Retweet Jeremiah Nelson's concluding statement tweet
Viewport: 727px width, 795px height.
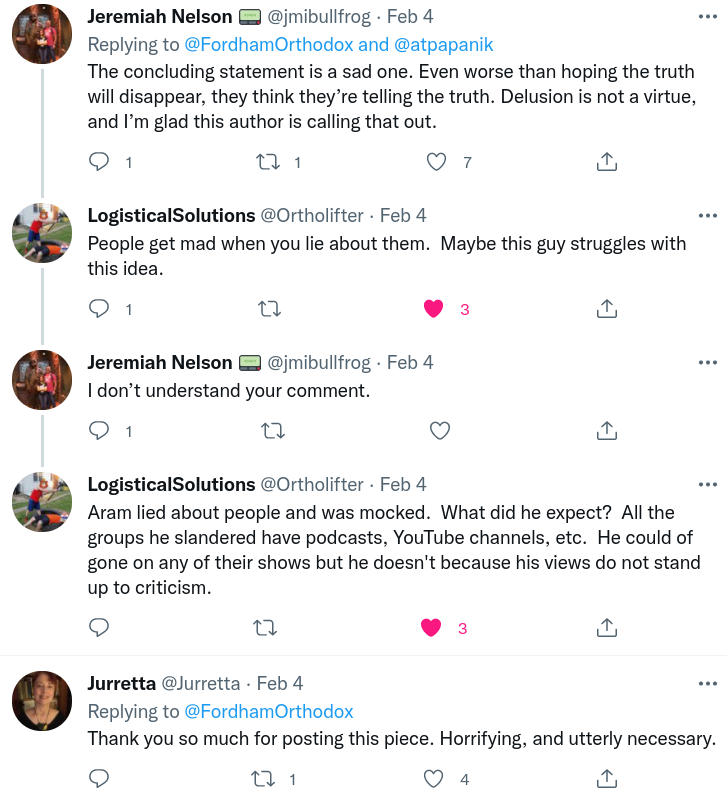[268, 162]
